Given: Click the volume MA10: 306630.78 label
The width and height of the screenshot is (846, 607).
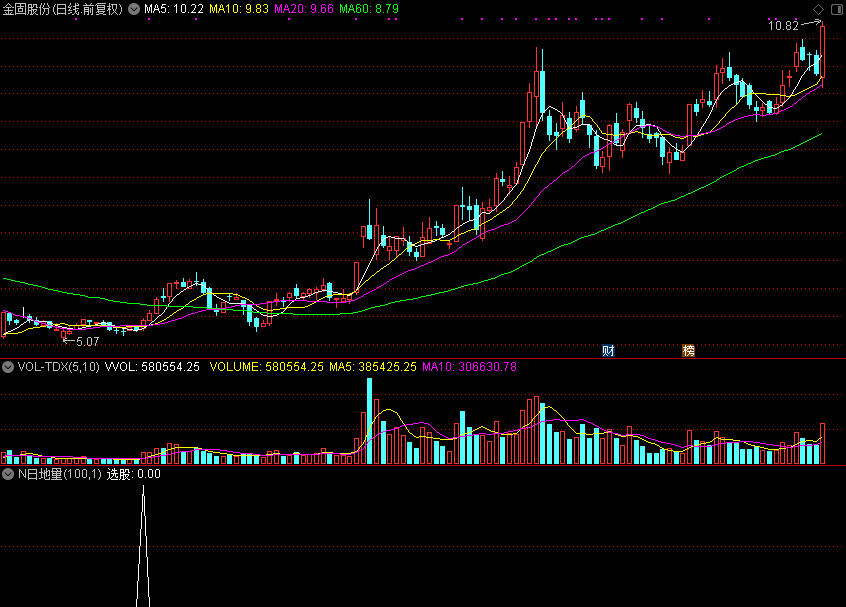Looking at the screenshot, I should pos(469,367).
